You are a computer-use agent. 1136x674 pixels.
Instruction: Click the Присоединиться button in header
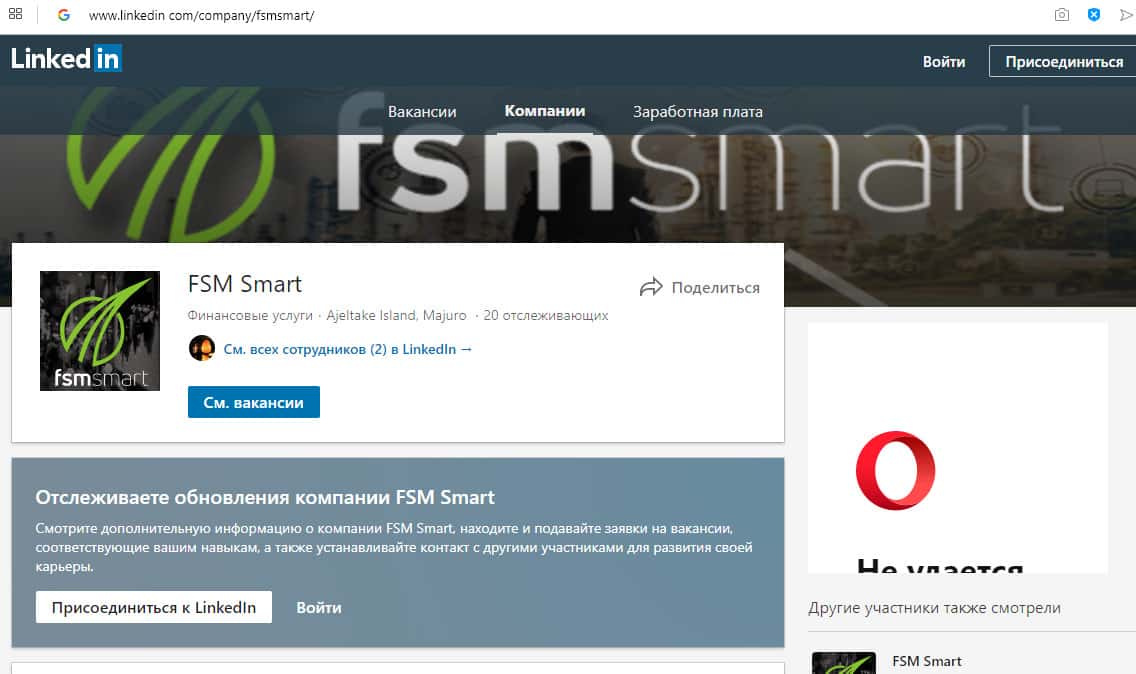(x=1064, y=62)
